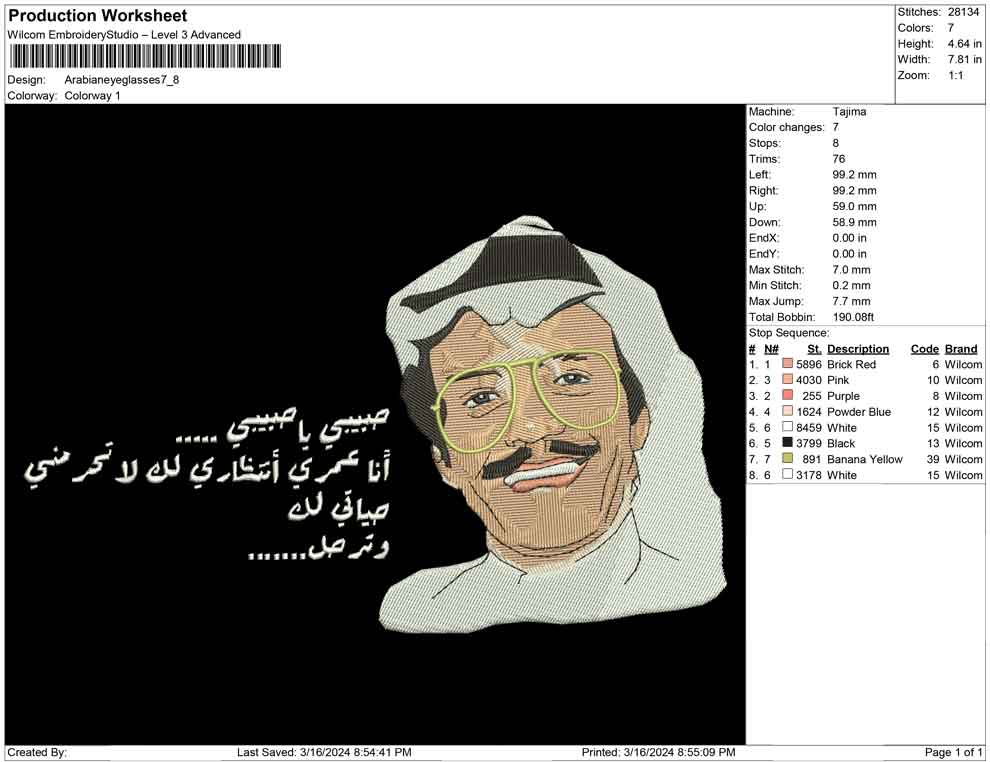Click the stitch count 3799 in Black row
The width and height of the screenshot is (990, 762).
(809, 443)
